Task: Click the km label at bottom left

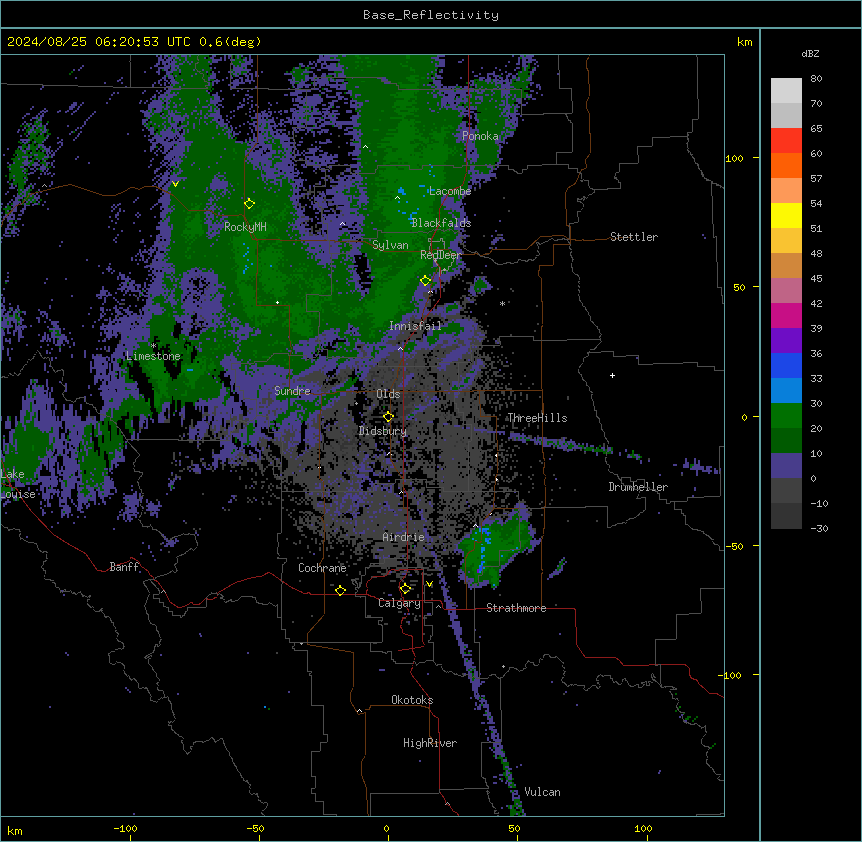Action: [x=15, y=830]
